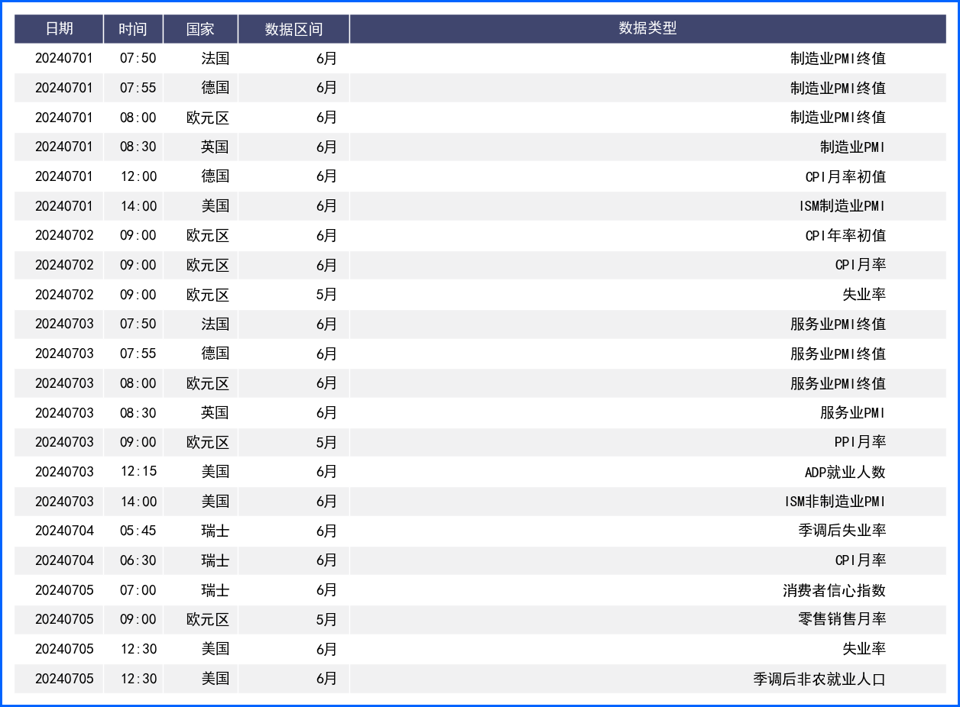Click the 数据区间 column header
This screenshot has width=960, height=707.
[293, 29]
